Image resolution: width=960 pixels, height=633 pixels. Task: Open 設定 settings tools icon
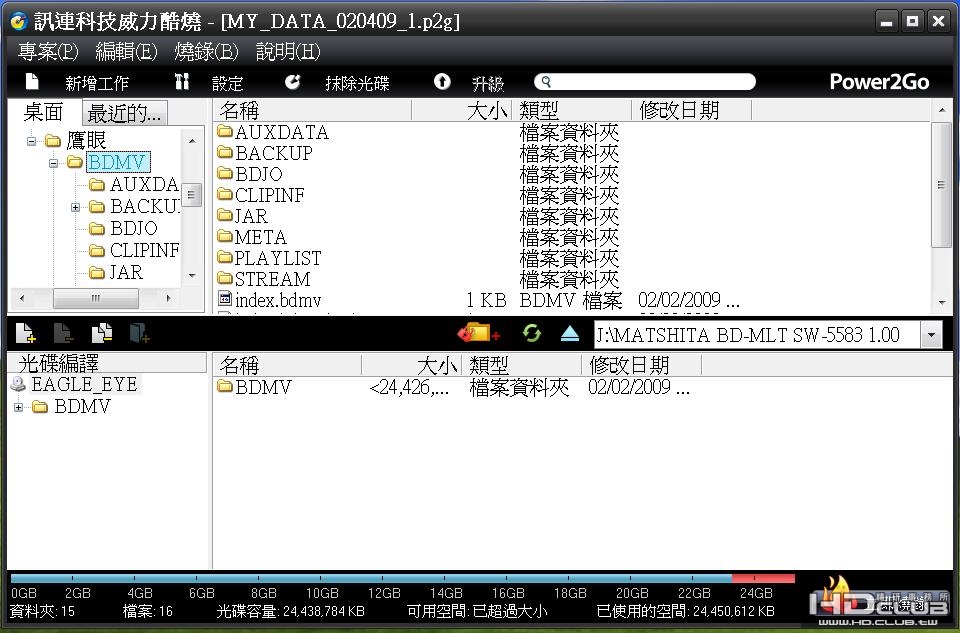click(x=182, y=81)
